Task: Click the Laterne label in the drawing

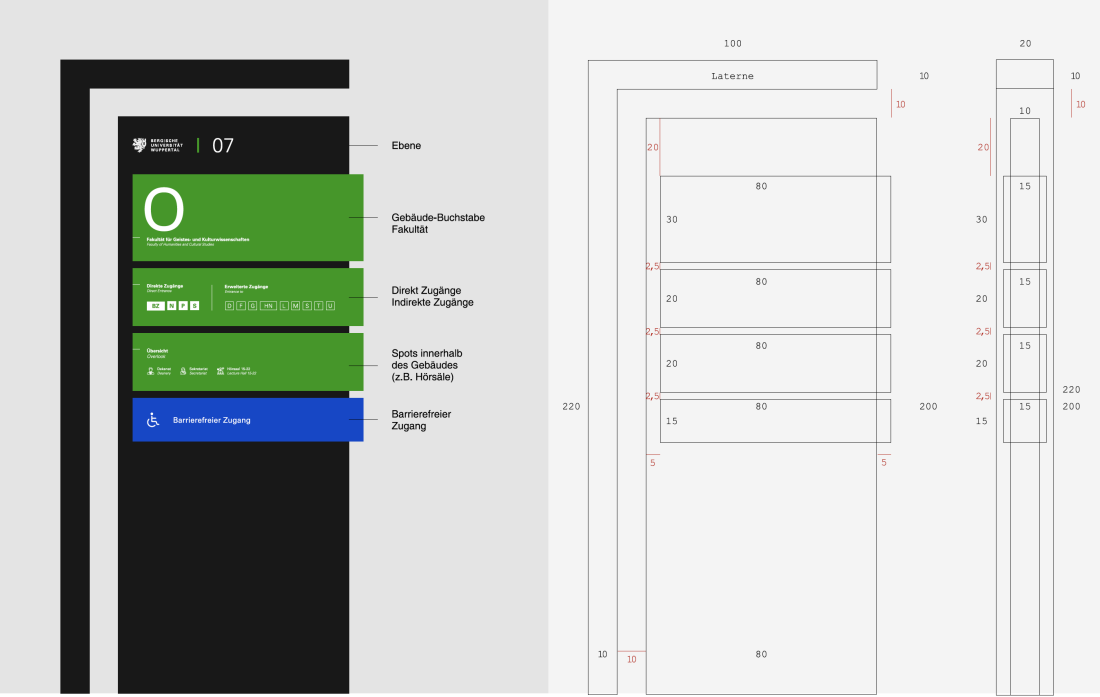Action: coord(732,76)
